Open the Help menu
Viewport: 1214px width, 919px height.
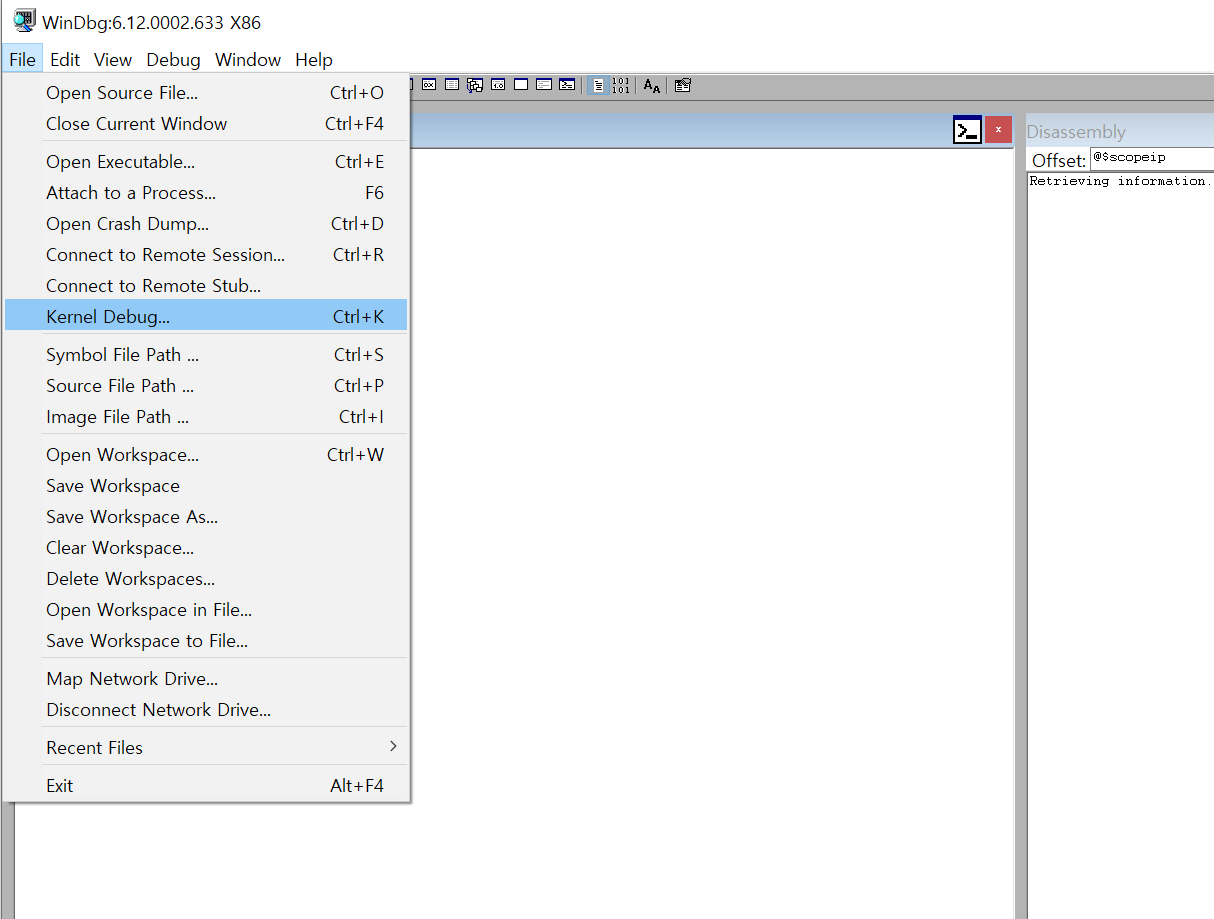pyautogui.click(x=314, y=59)
